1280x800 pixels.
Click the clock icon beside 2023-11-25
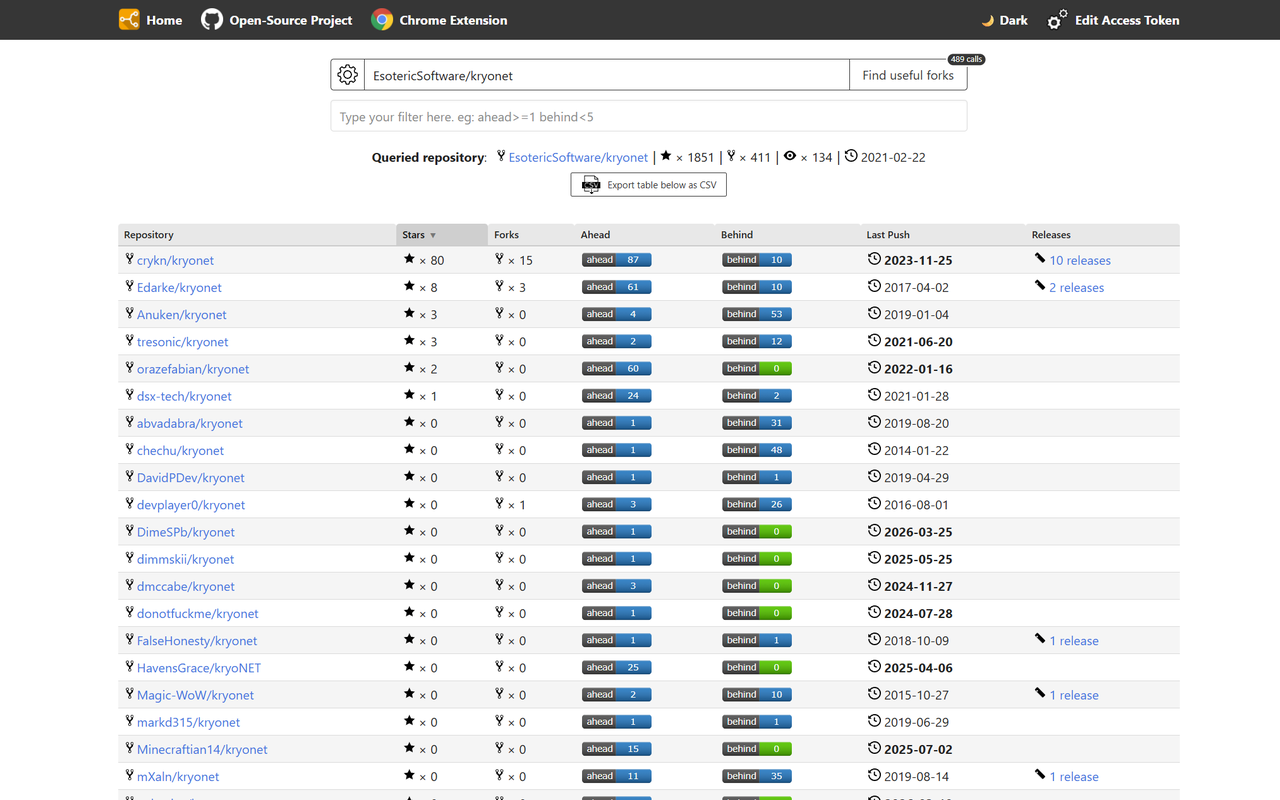point(874,259)
